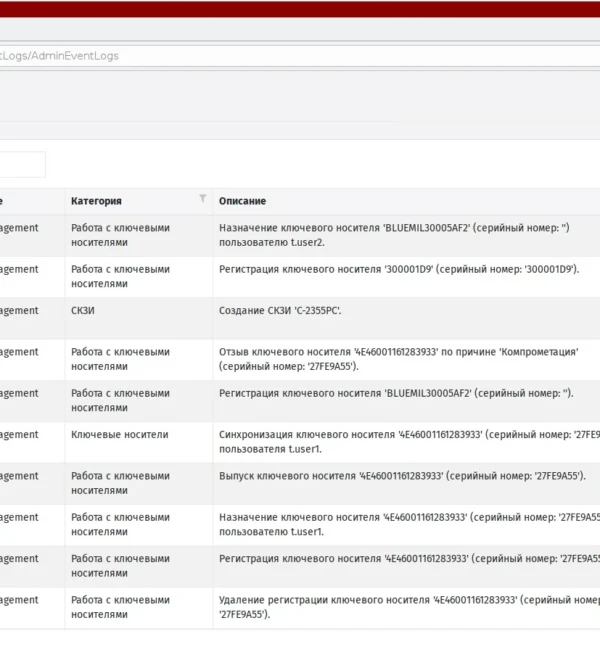The height and width of the screenshot is (660, 600).
Task: Click the 'СКЗИ' category cell
Action: point(83,311)
